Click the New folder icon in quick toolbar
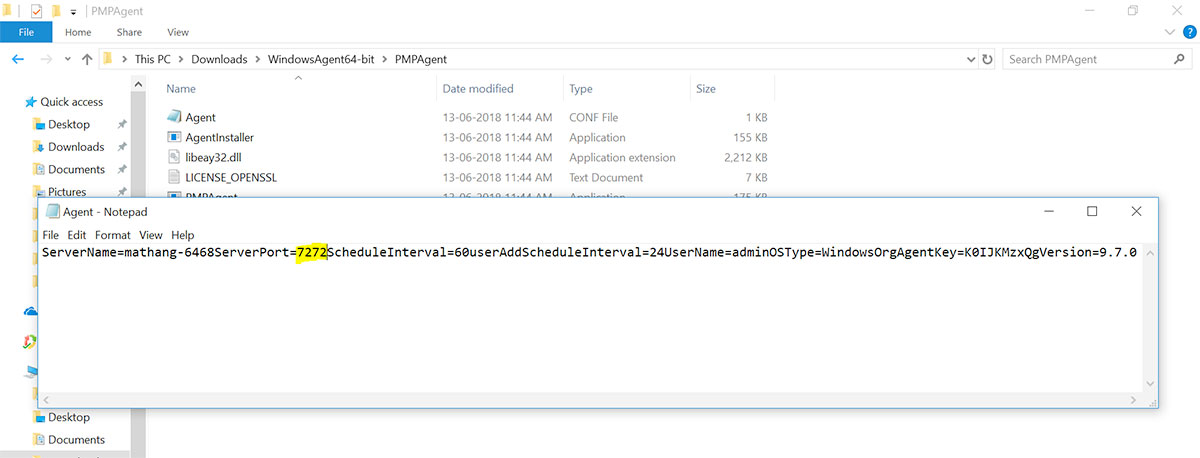Screen dimensions: 1200x458 point(57,10)
